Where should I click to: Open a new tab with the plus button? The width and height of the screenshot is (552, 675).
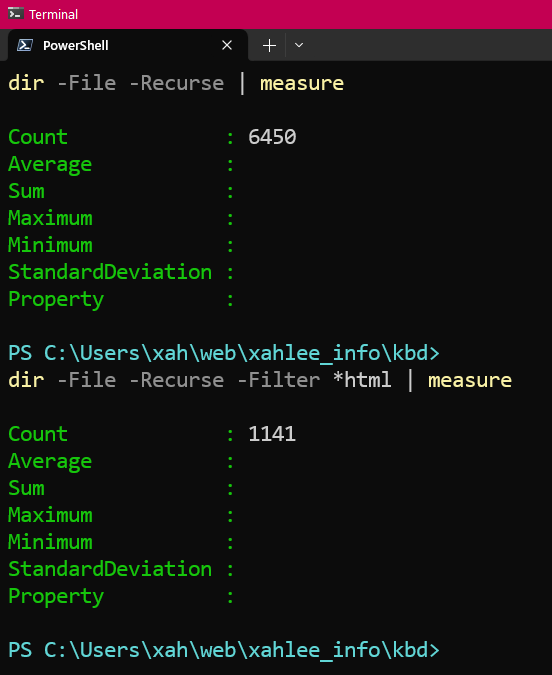pyautogui.click(x=269, y=45)
